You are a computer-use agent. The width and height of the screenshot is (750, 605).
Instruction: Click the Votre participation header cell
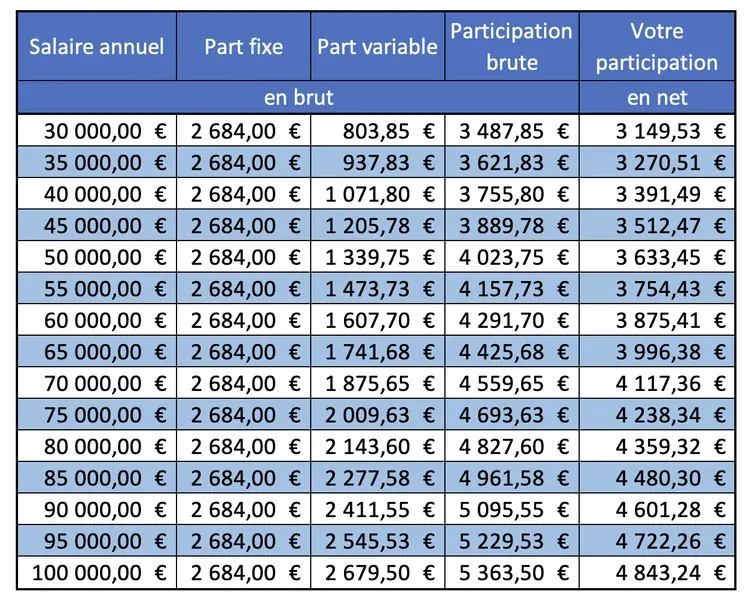(656, 47)
